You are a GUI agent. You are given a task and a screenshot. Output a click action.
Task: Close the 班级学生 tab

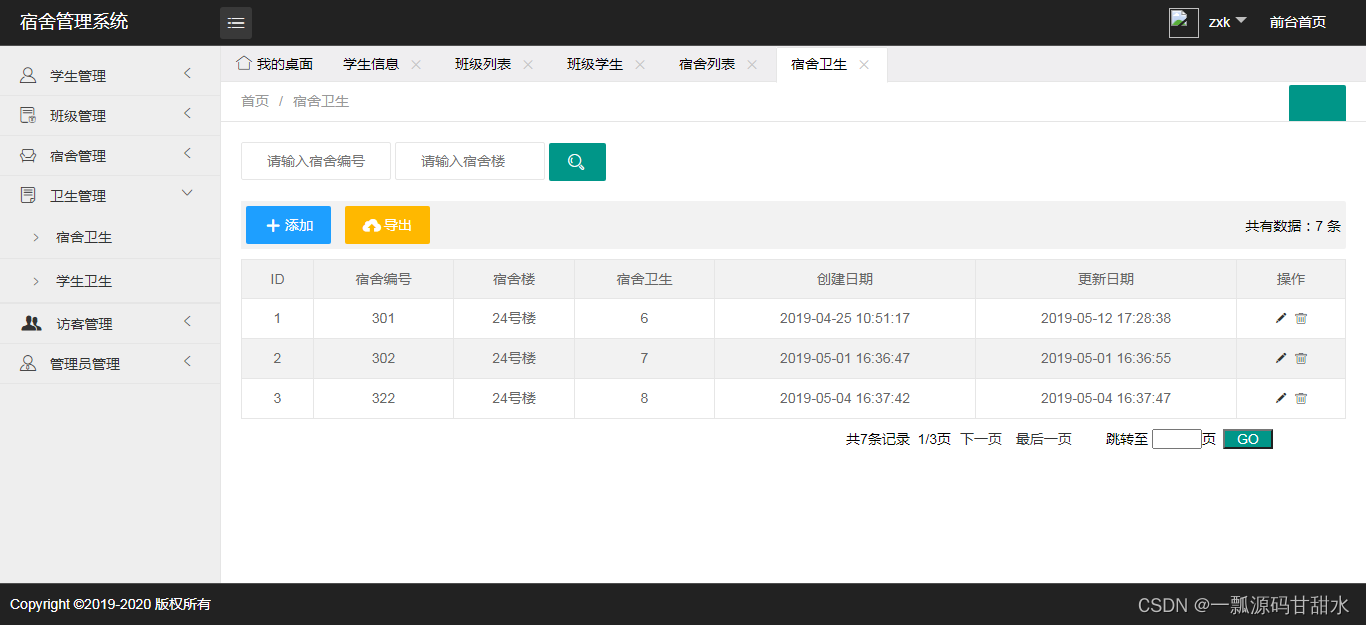[x=640, y=64]
